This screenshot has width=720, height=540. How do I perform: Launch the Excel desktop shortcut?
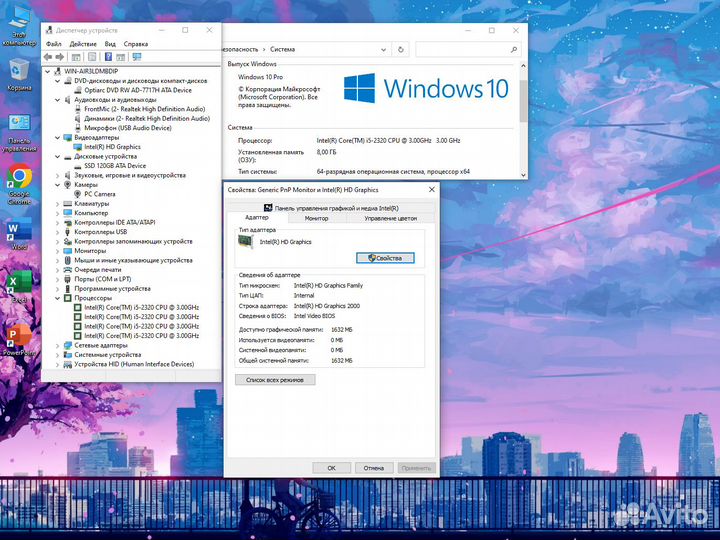[x=19, y=287]
